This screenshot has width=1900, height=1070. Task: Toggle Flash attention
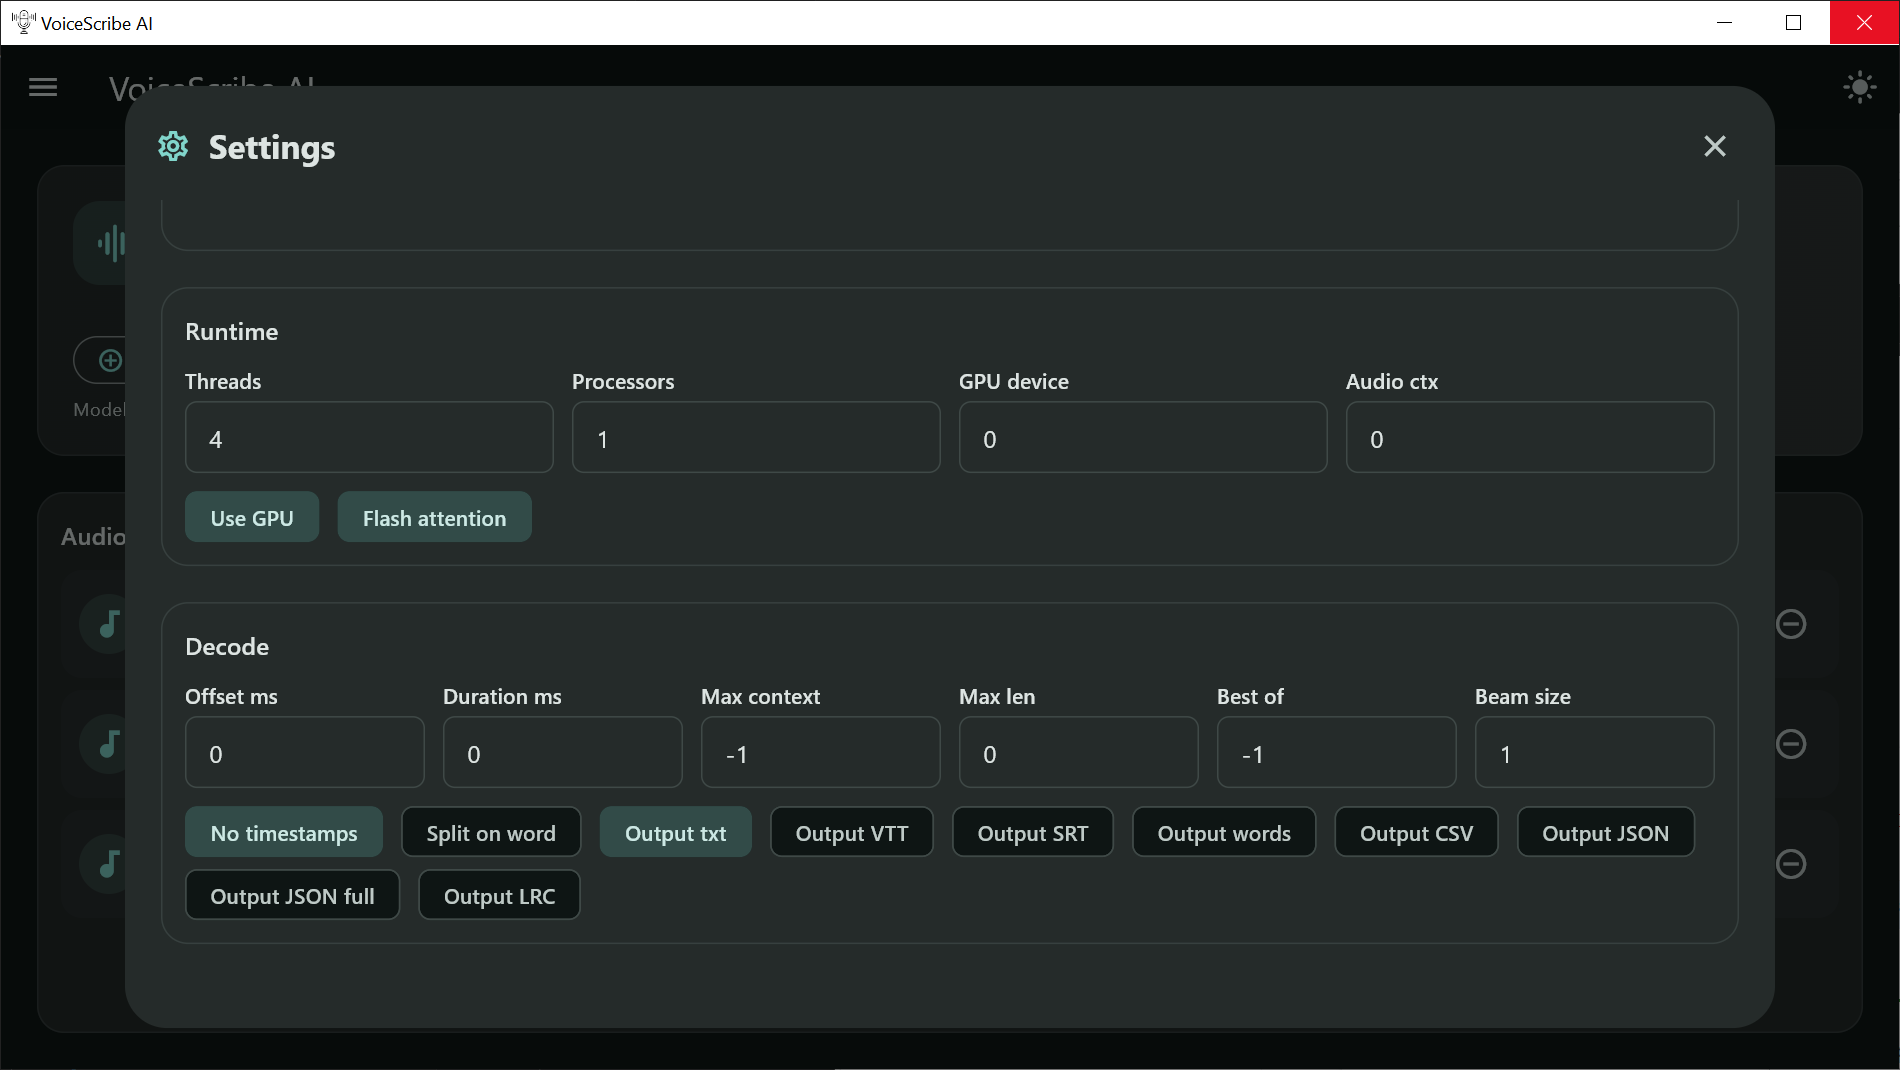(434, 517)
